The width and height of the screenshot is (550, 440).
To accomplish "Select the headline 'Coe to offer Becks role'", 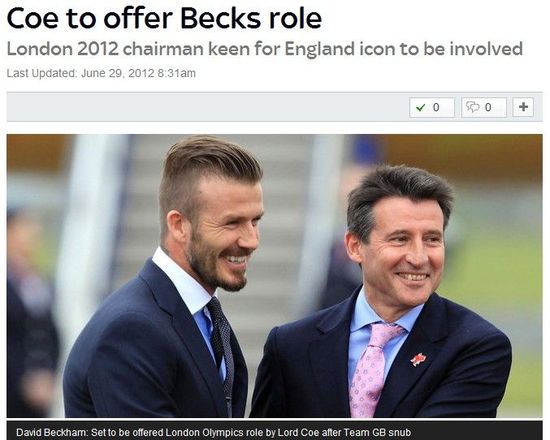I will coord(164,18).
